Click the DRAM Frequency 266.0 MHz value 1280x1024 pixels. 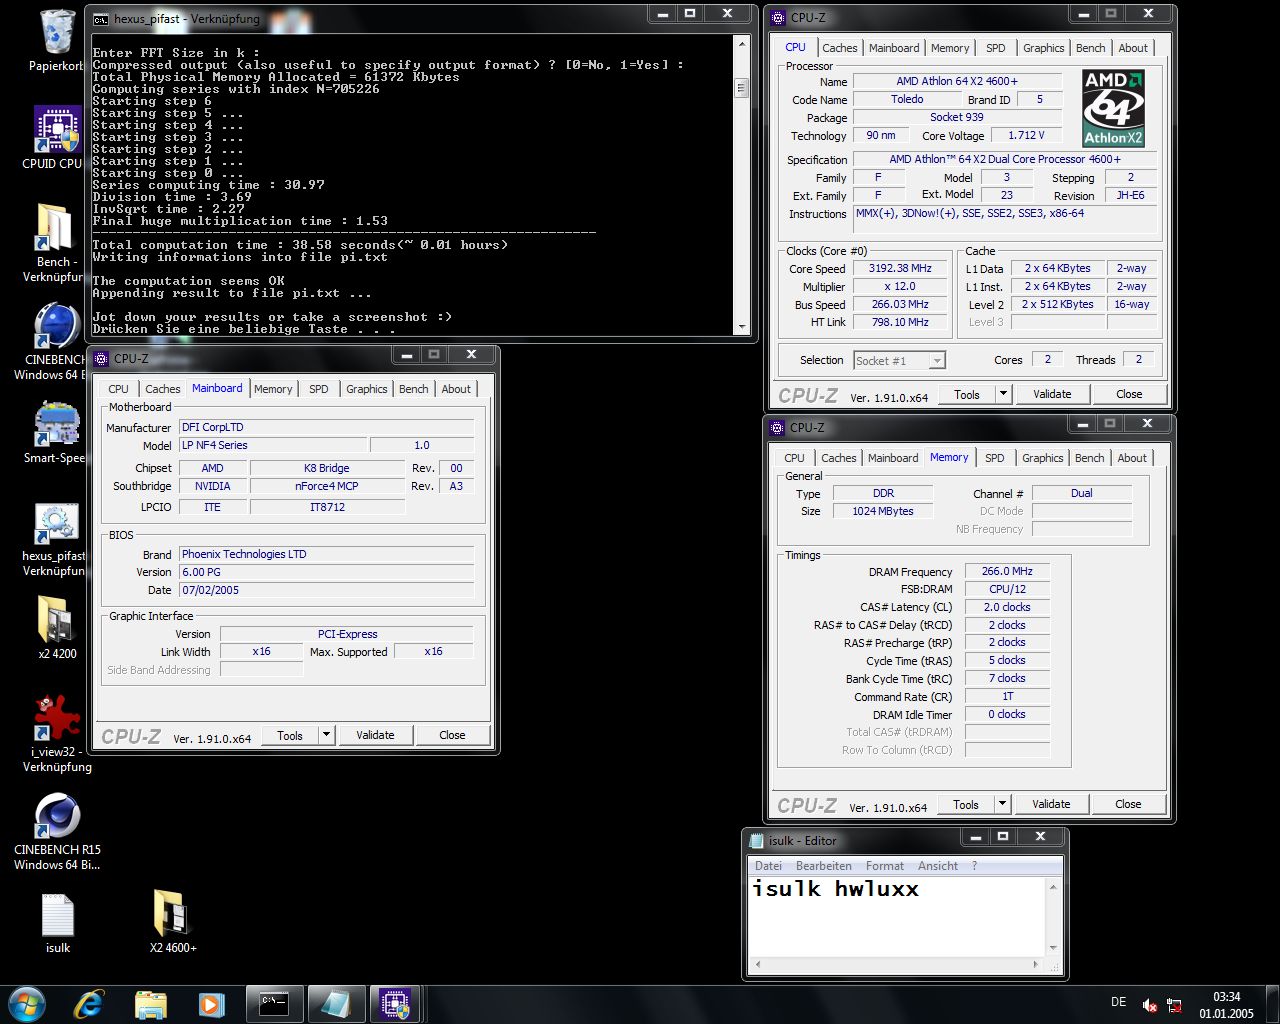(1007, 572)
